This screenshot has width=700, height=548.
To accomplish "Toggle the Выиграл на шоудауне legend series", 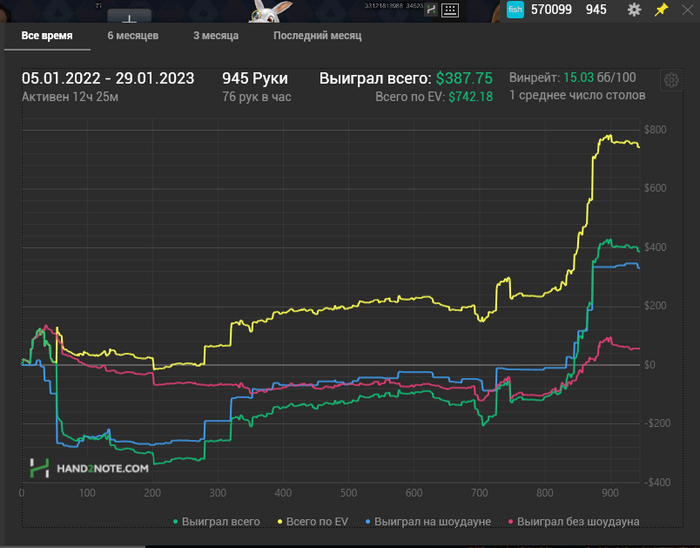I will pos(428,521).
